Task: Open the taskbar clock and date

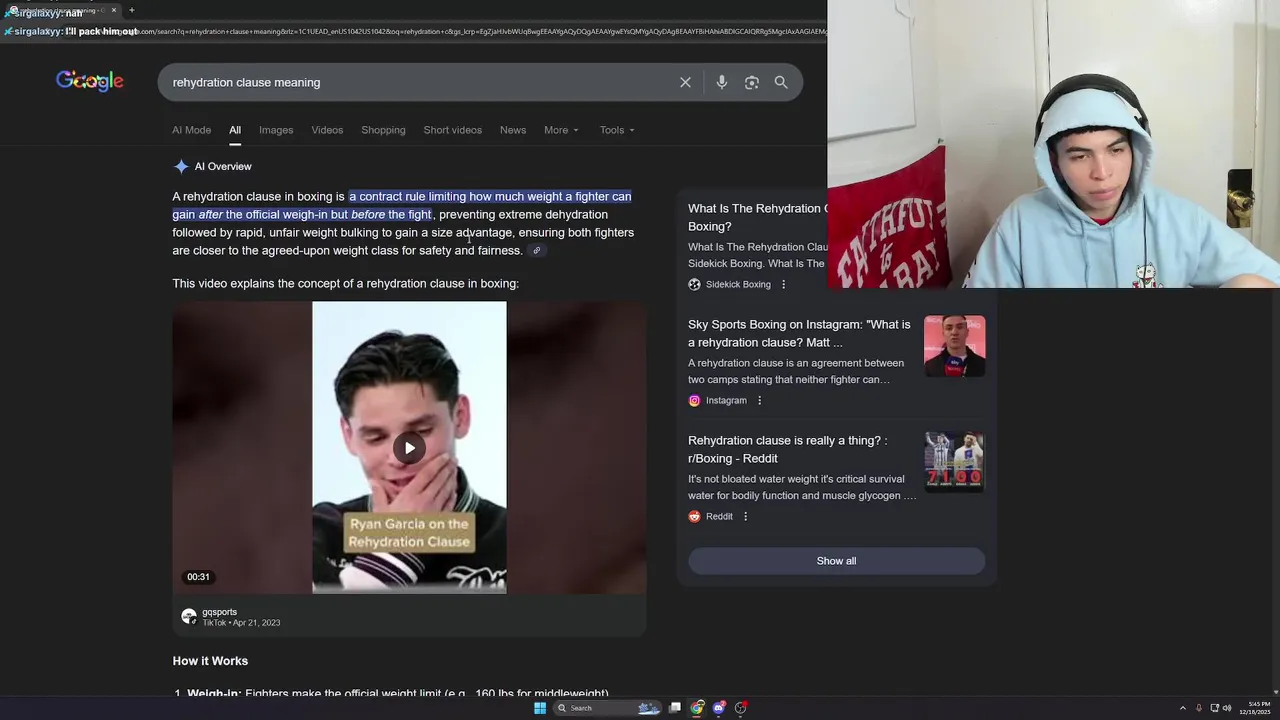Action: tap(1257, 708)
